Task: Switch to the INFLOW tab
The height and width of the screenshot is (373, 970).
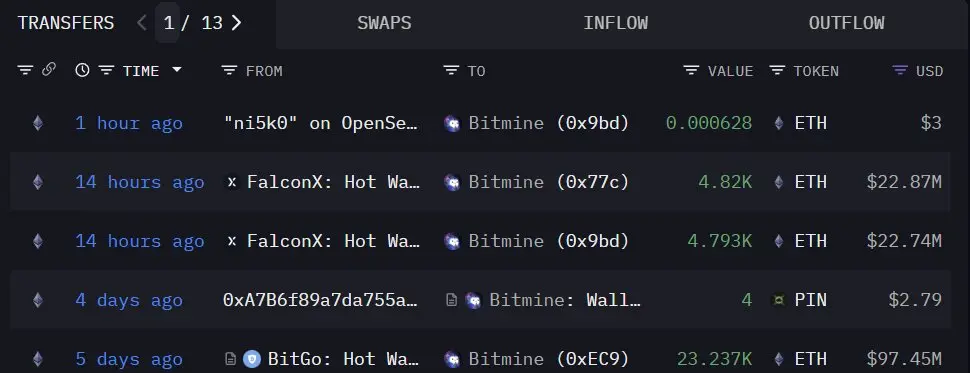Action: [x=616, y=23]
